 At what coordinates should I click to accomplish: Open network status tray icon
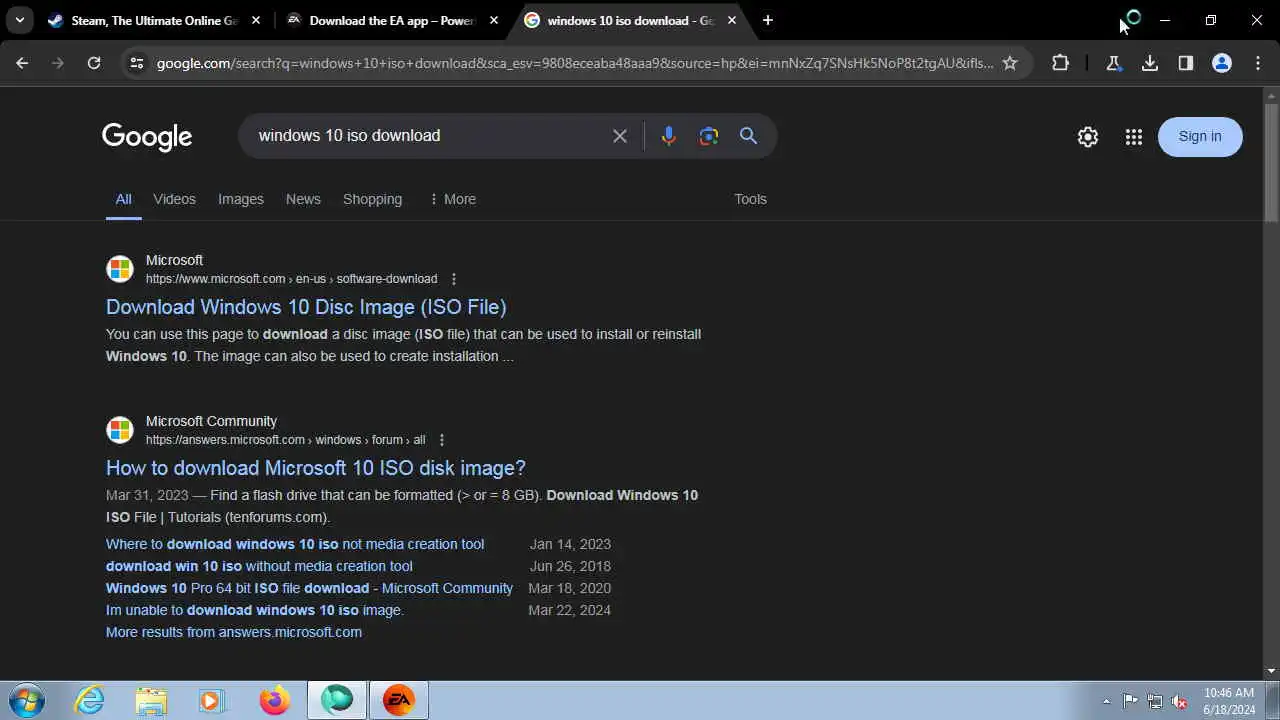pyautogui.click(x=1155, y=701)
